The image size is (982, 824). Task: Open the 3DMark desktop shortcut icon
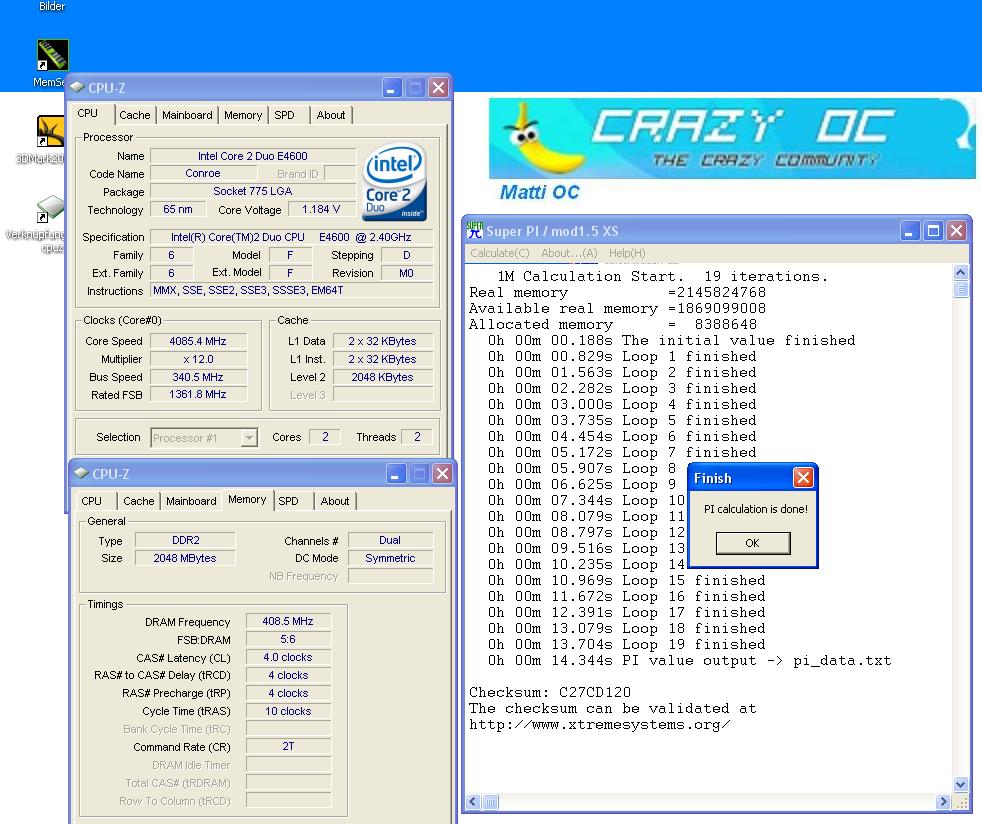click(x=50, y=131)
